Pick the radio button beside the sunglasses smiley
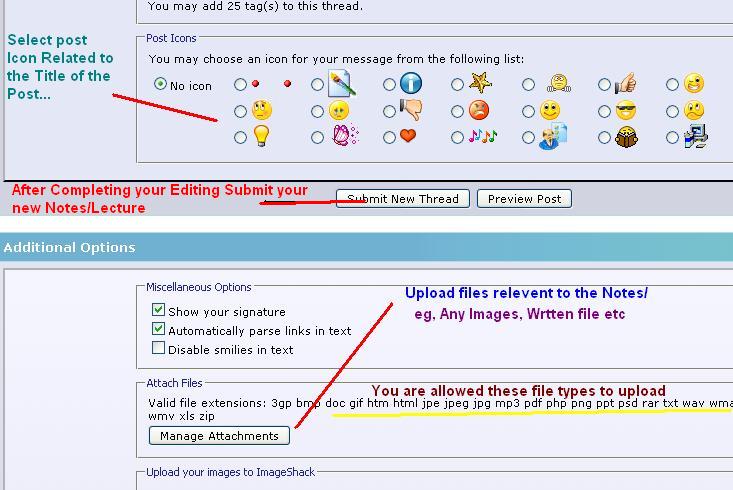733x490 pixels. point(604,111)
